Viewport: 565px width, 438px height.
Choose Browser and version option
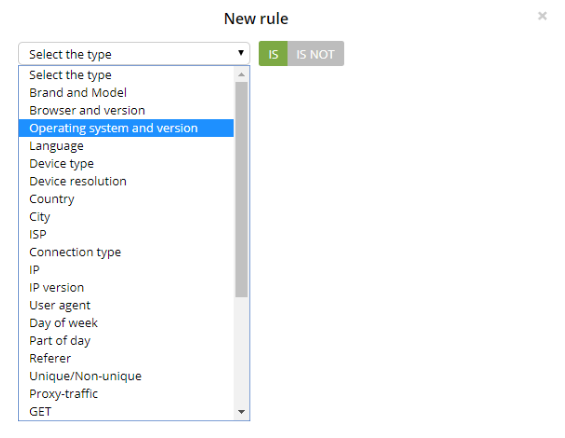(x=126, y=110)
